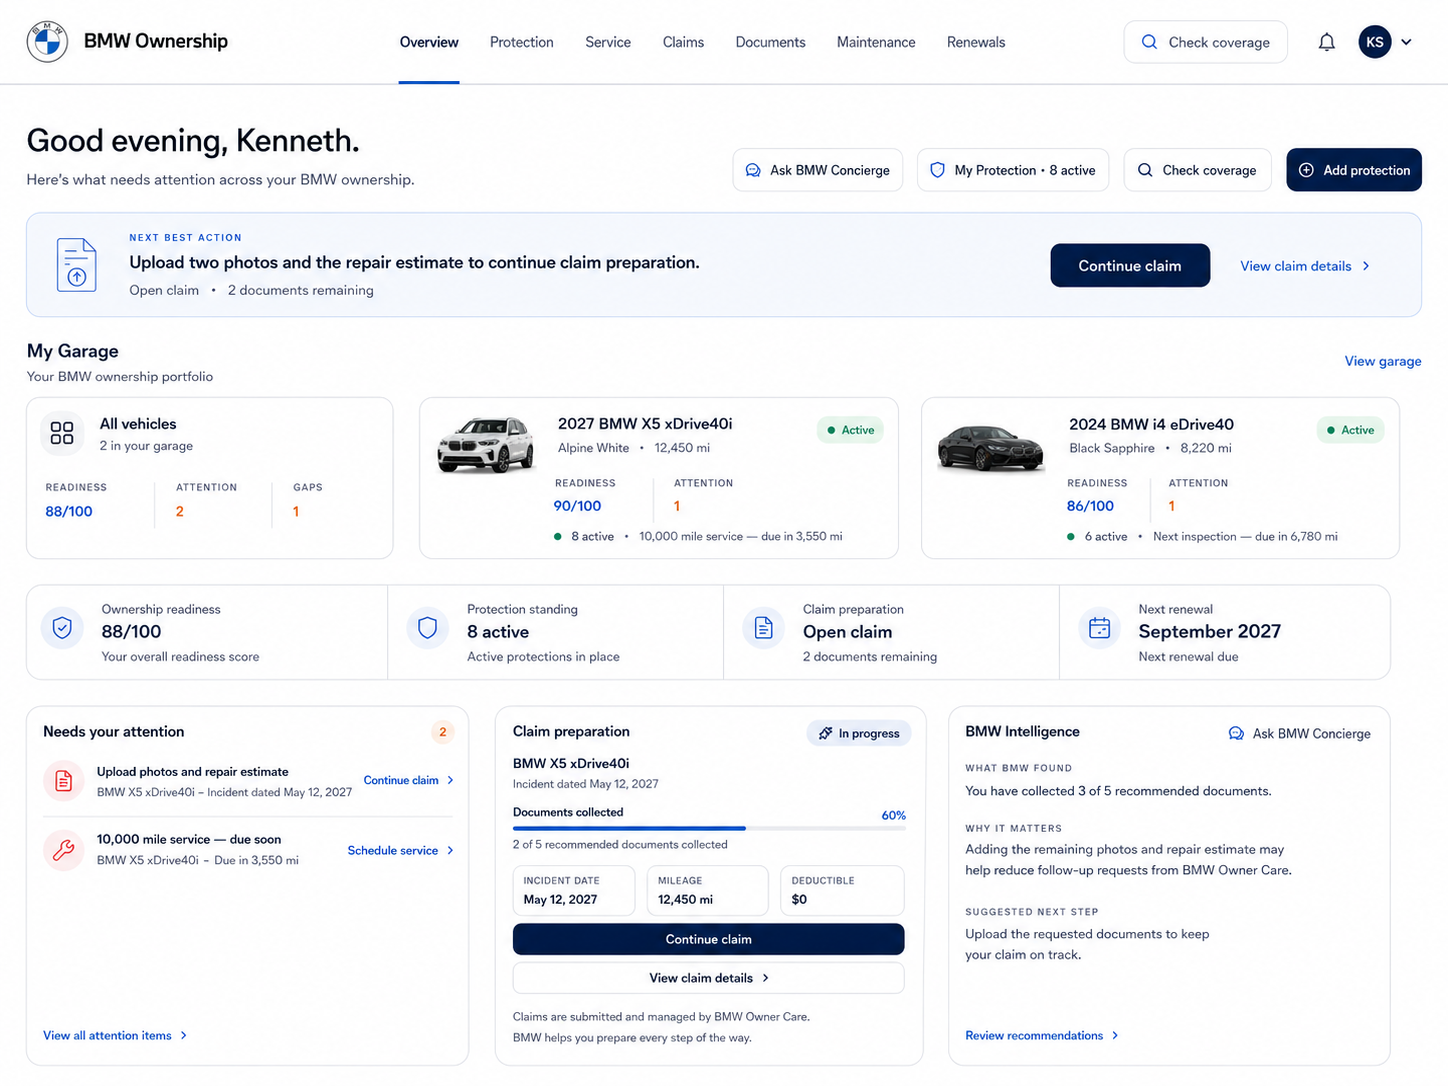Switch to the Overview tab
The height and width of the screenshot is (1086, 1448).
tap(429, 42)
